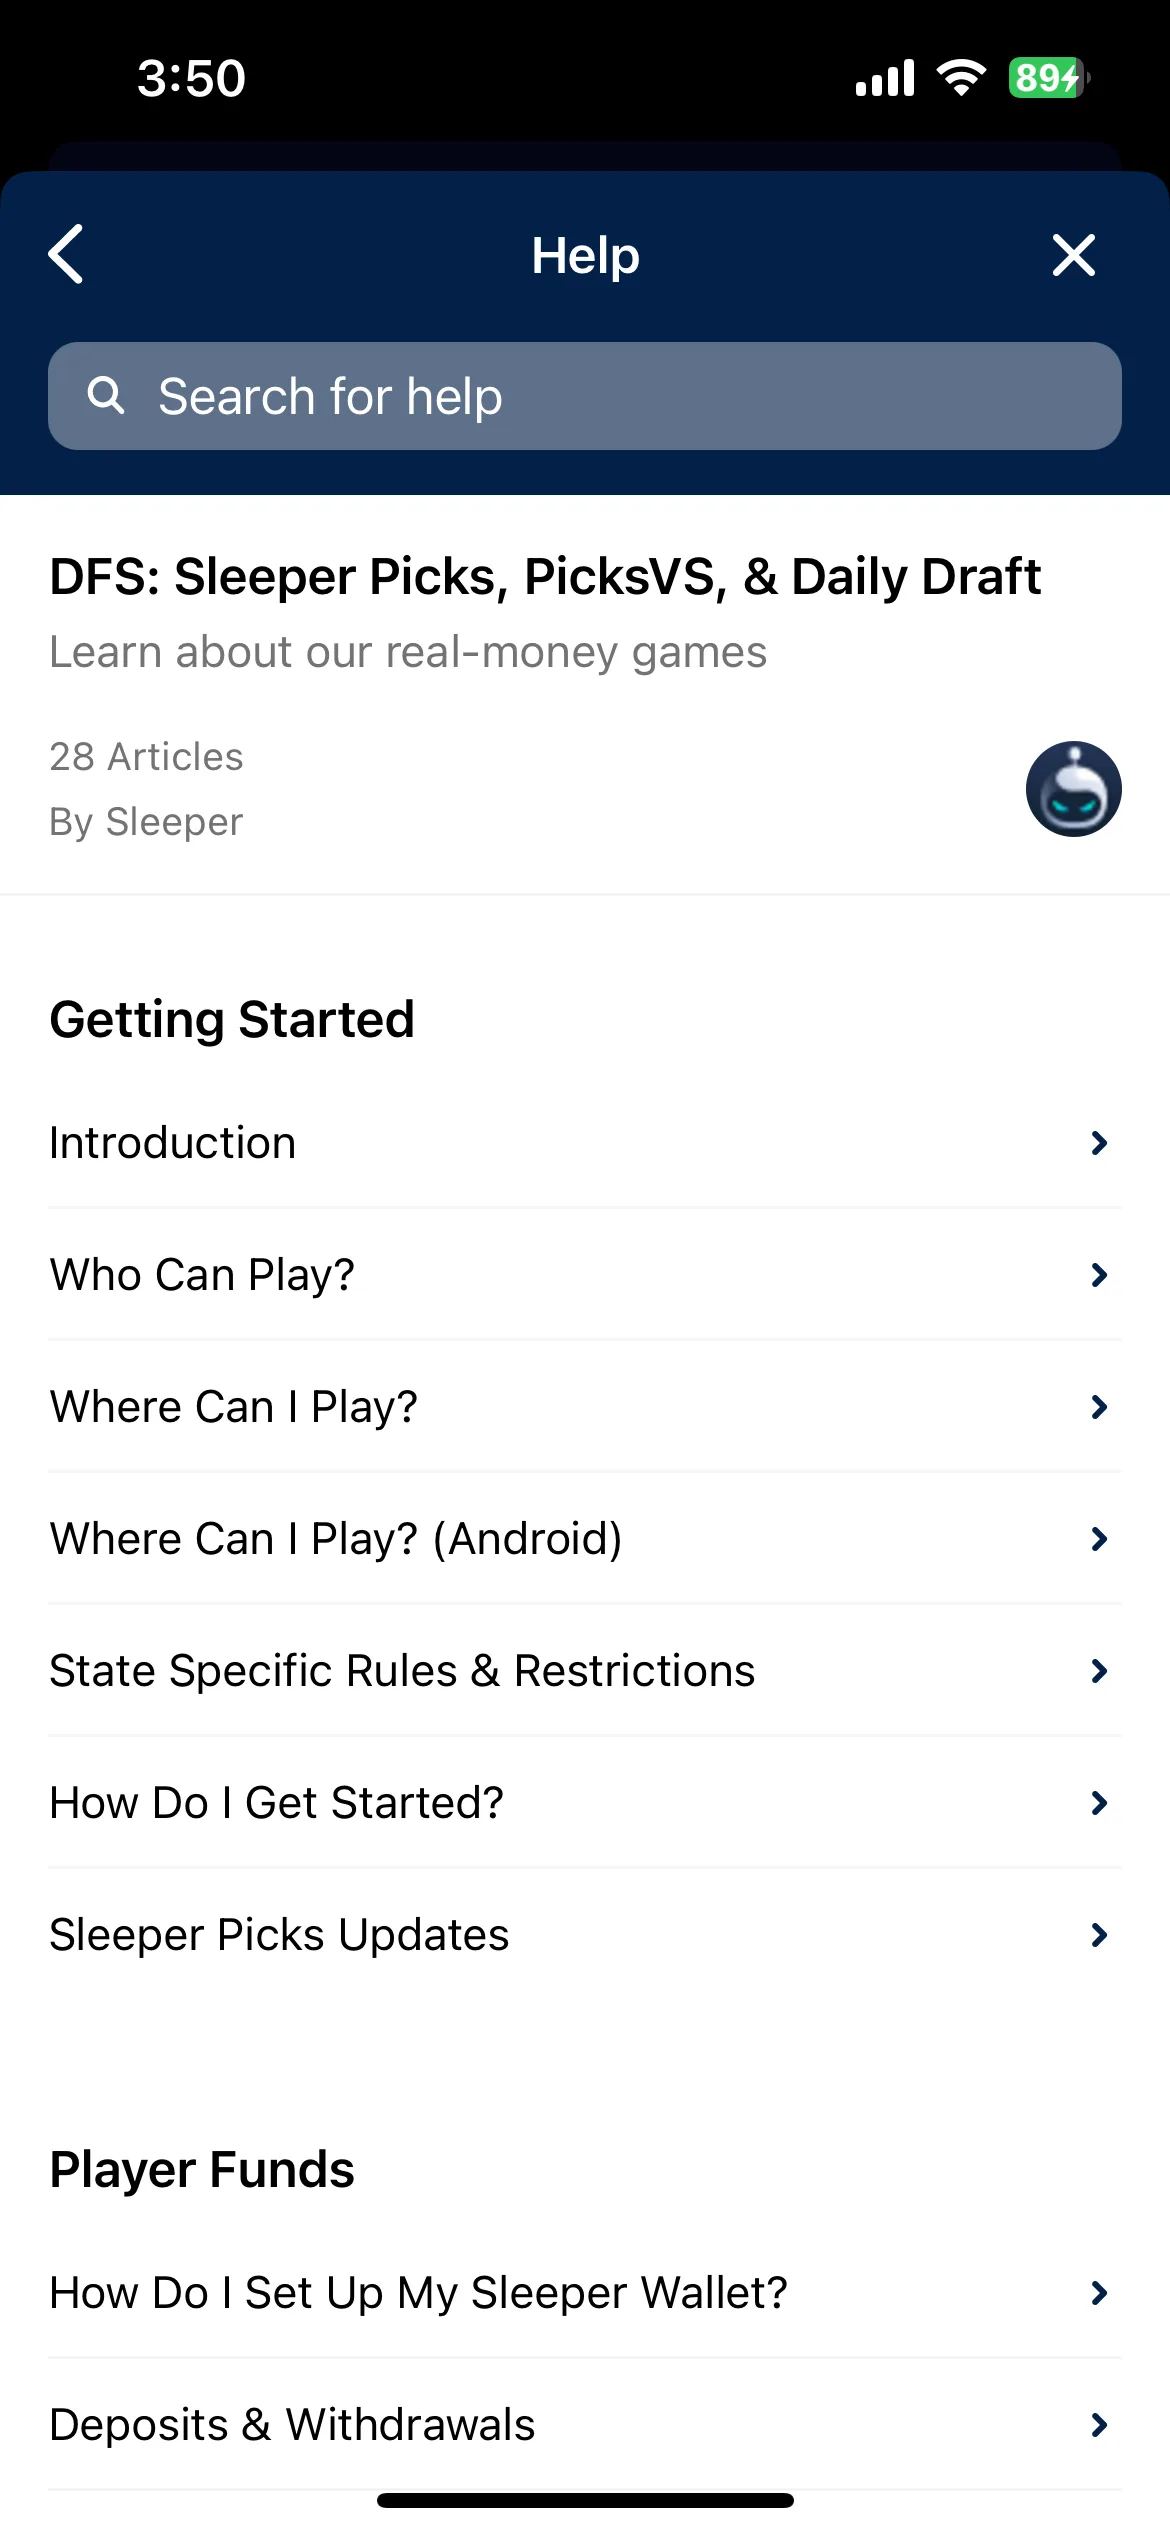Click the Sleeper robot avatar icon
1170x2532 pixels.
click(1073, 789)
